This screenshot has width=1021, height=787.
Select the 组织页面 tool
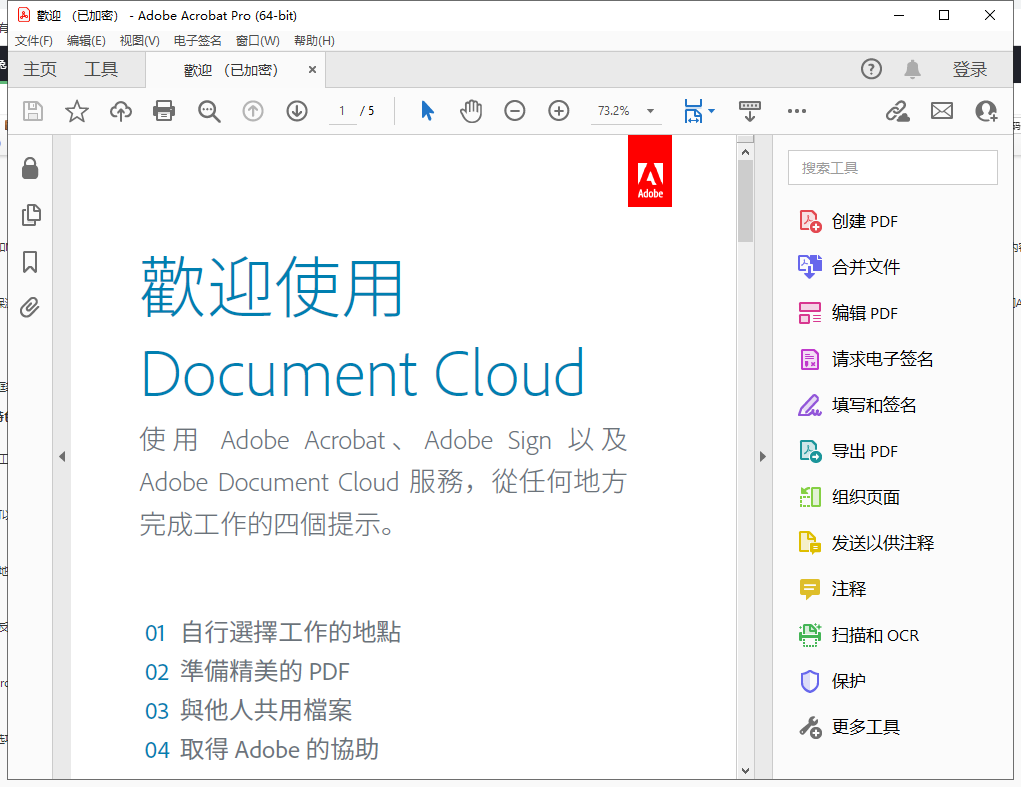tap(849, 497)
